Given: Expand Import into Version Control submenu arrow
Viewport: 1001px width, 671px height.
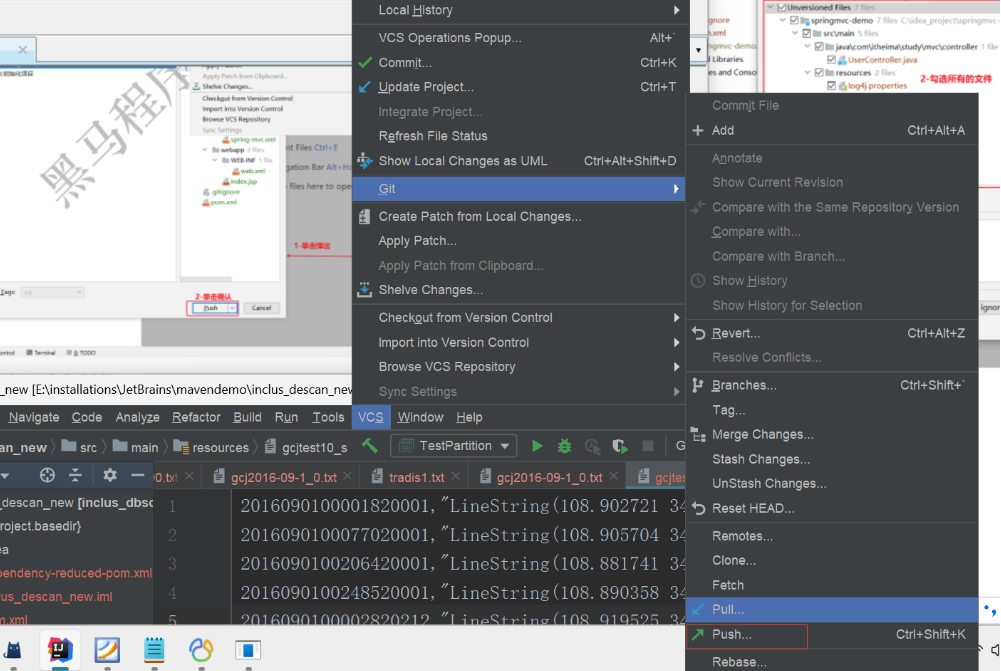Looking at the screenshot, I should tap(676, 343).
